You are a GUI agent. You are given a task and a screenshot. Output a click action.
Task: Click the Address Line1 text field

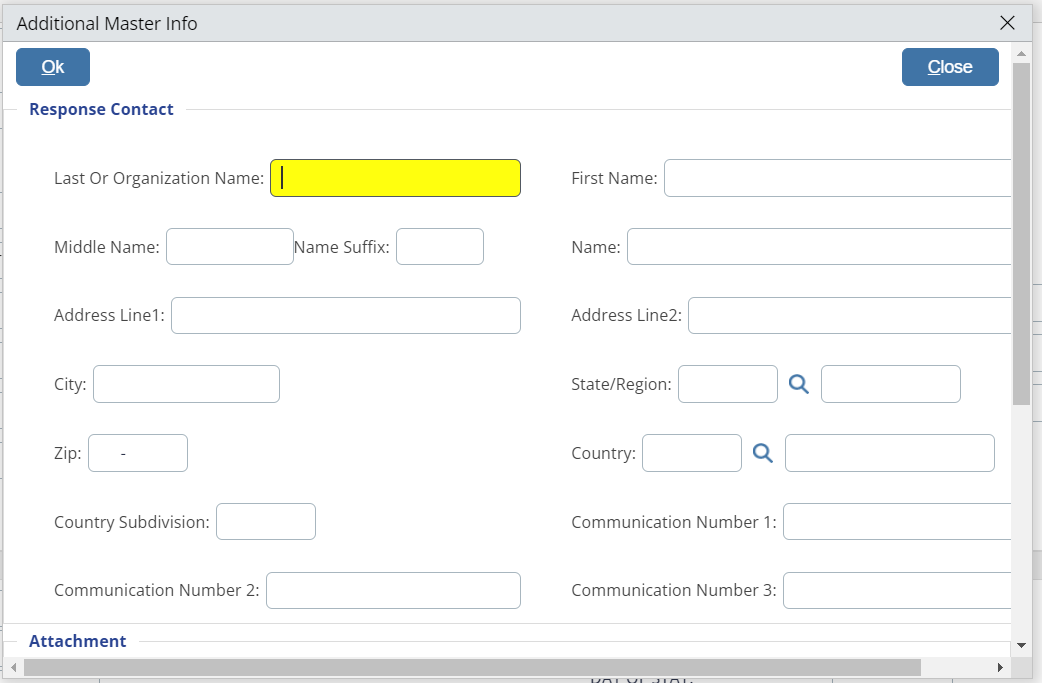click(346, 315)
